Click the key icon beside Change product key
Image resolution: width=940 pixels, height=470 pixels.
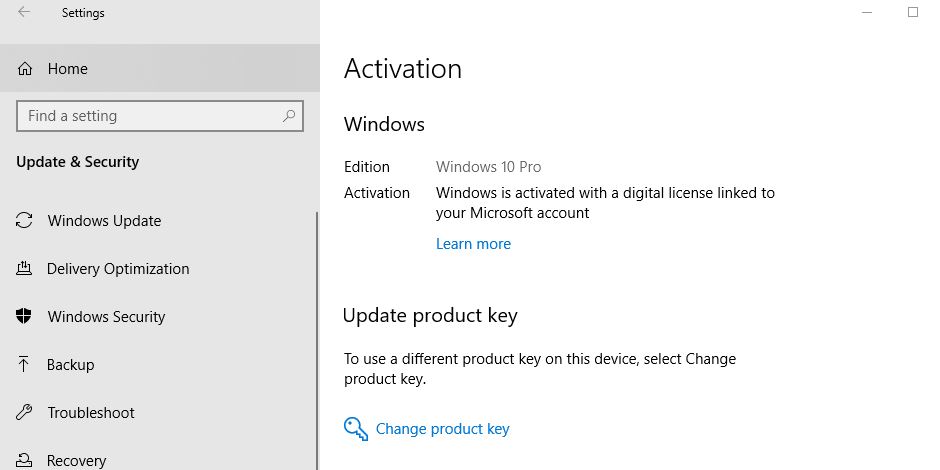pos(355,429)
